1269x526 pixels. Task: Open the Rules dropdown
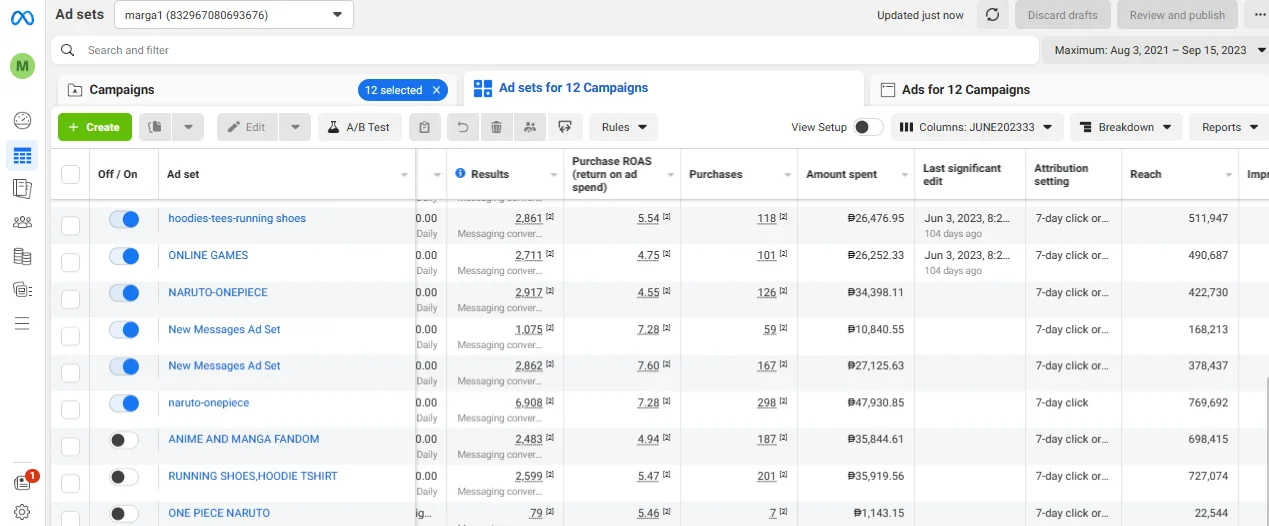[x=623, y=127]
